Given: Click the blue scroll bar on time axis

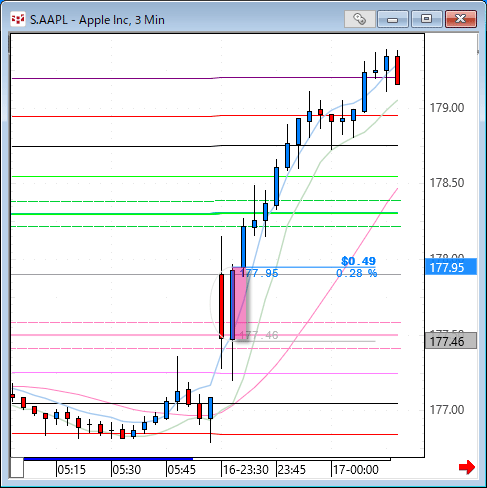Looking at the screenshot, I should 108,459.
